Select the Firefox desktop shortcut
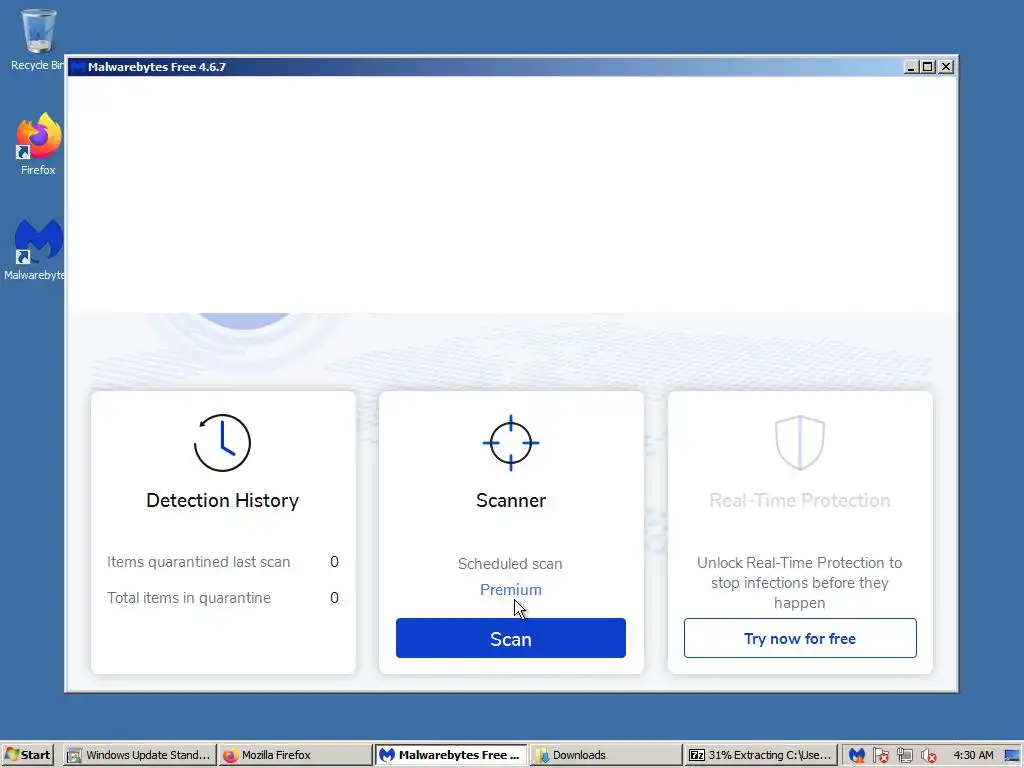 (x=38, y=144)
